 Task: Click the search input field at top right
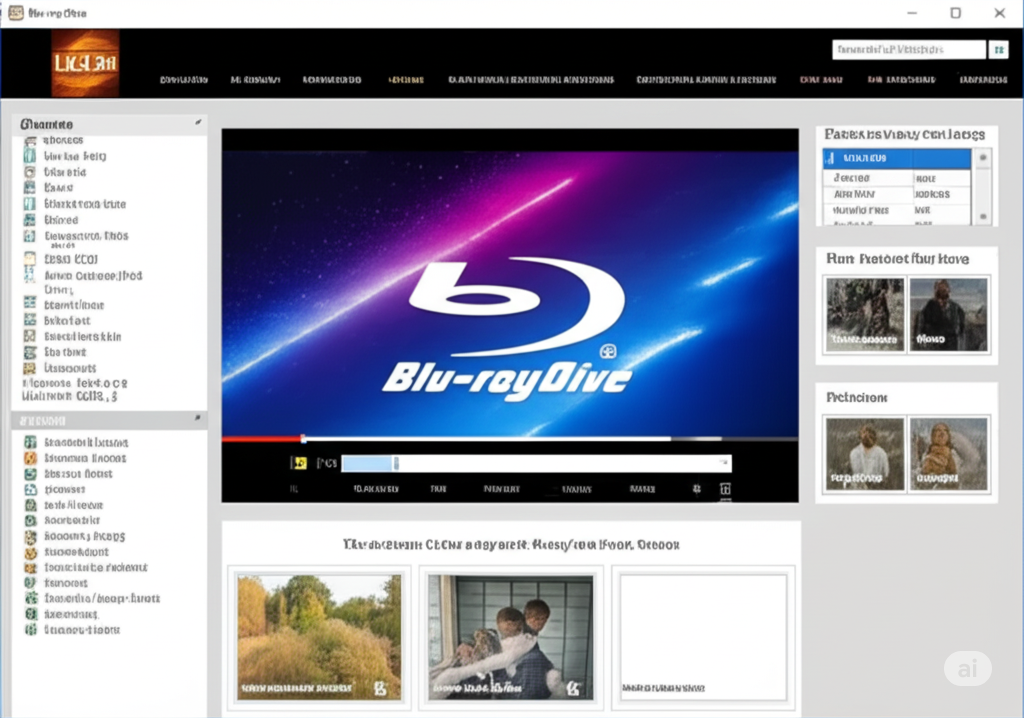pos(908,50)
